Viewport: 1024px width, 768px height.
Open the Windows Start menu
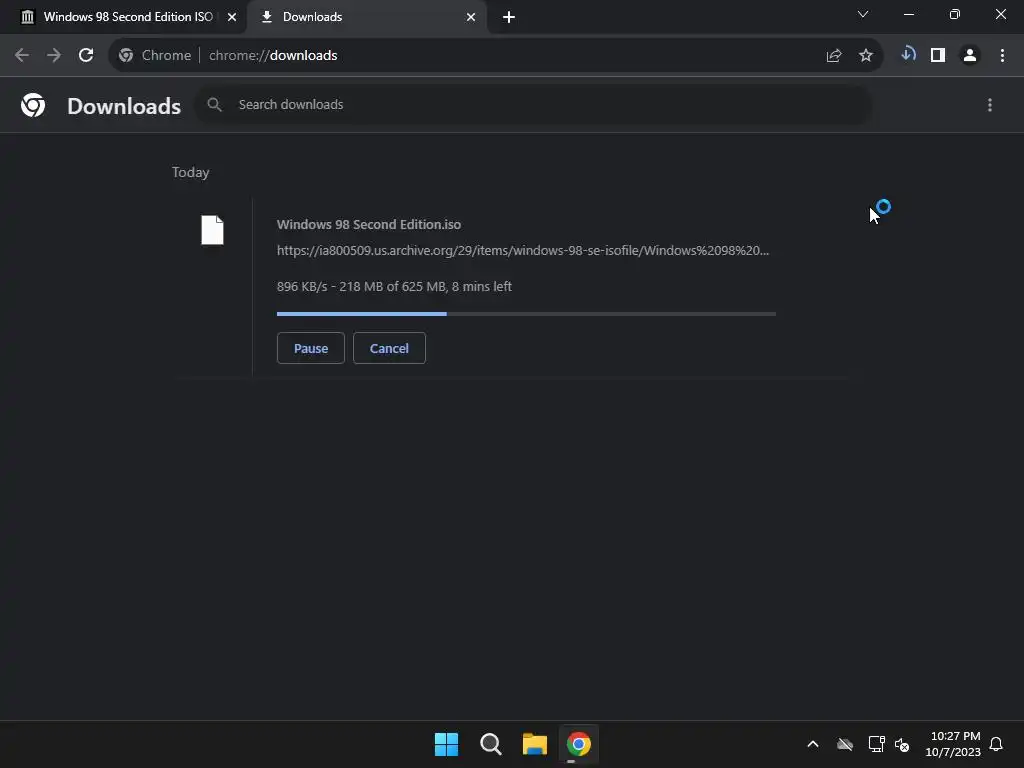(x=447, y=744)
